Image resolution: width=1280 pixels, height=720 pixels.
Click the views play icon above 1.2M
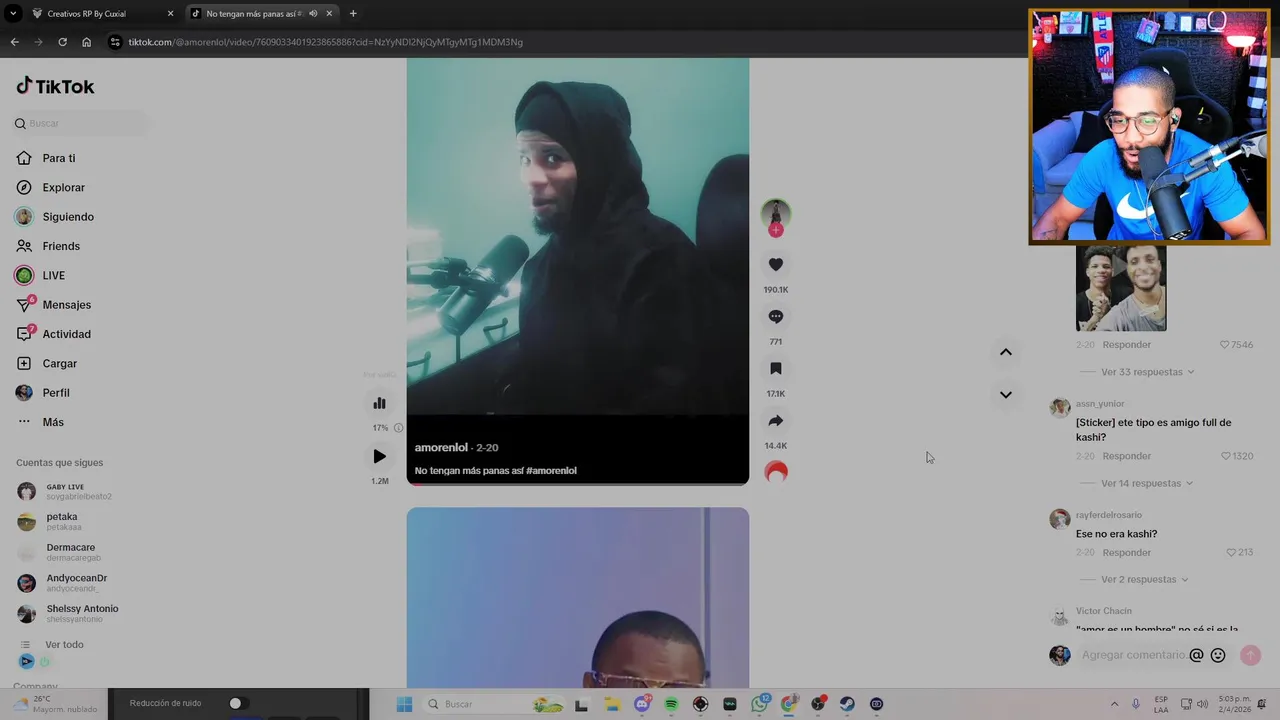(379, 456)
